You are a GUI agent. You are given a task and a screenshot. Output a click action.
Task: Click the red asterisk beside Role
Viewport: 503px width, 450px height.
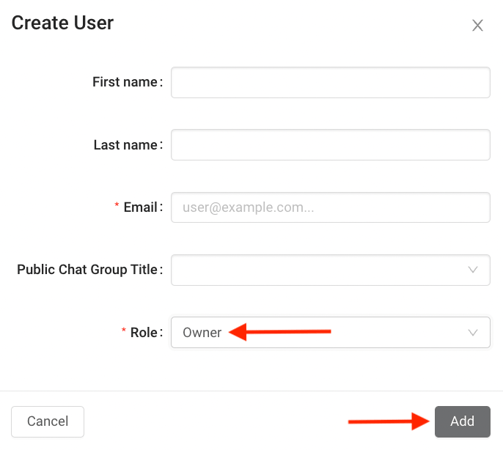coord(124,330)
